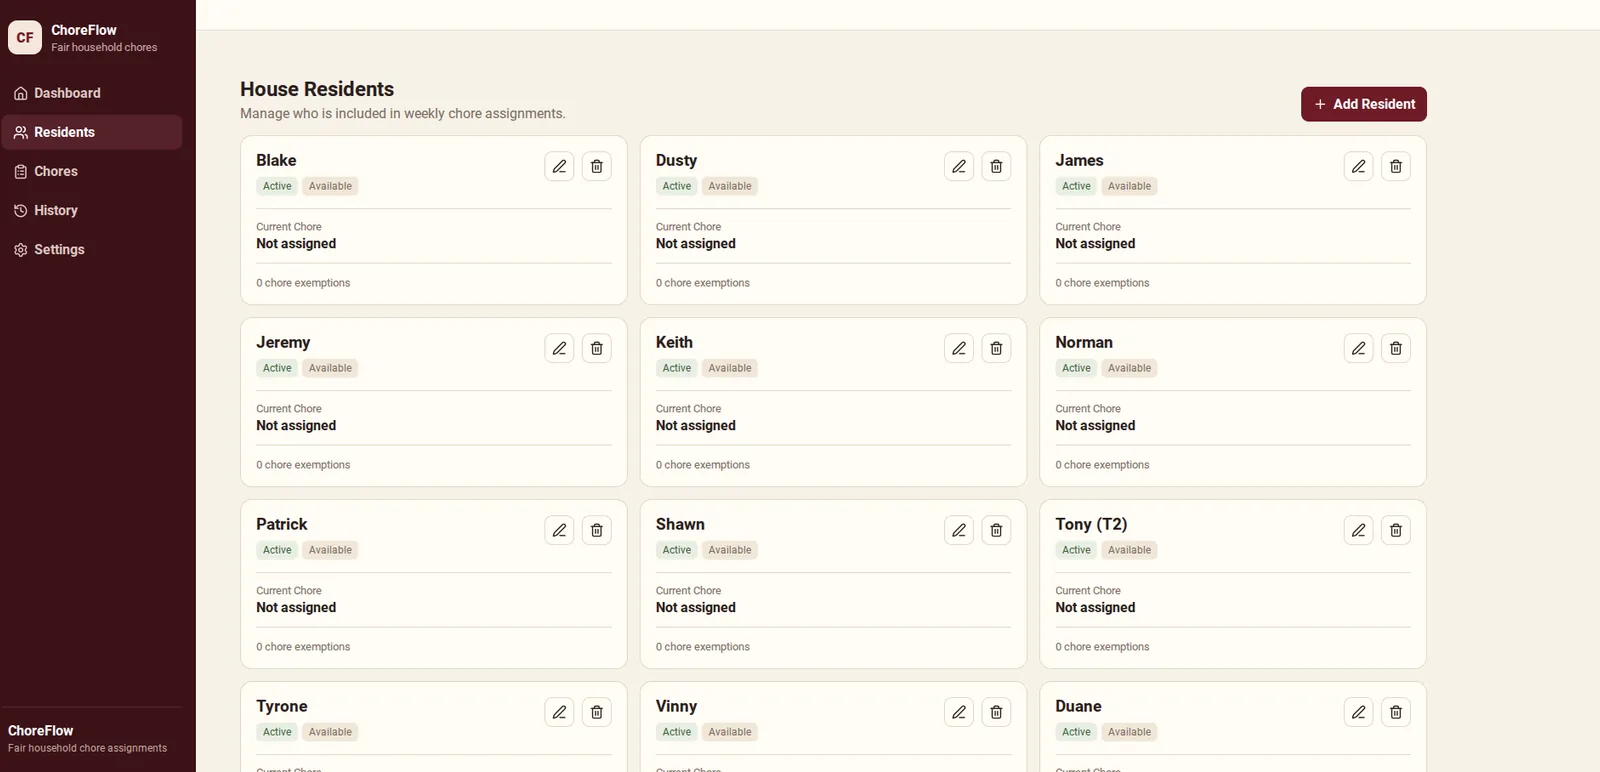Click the 'Tony (T2)' name heading
1600x772 pixels.
tap(1091, 524)
